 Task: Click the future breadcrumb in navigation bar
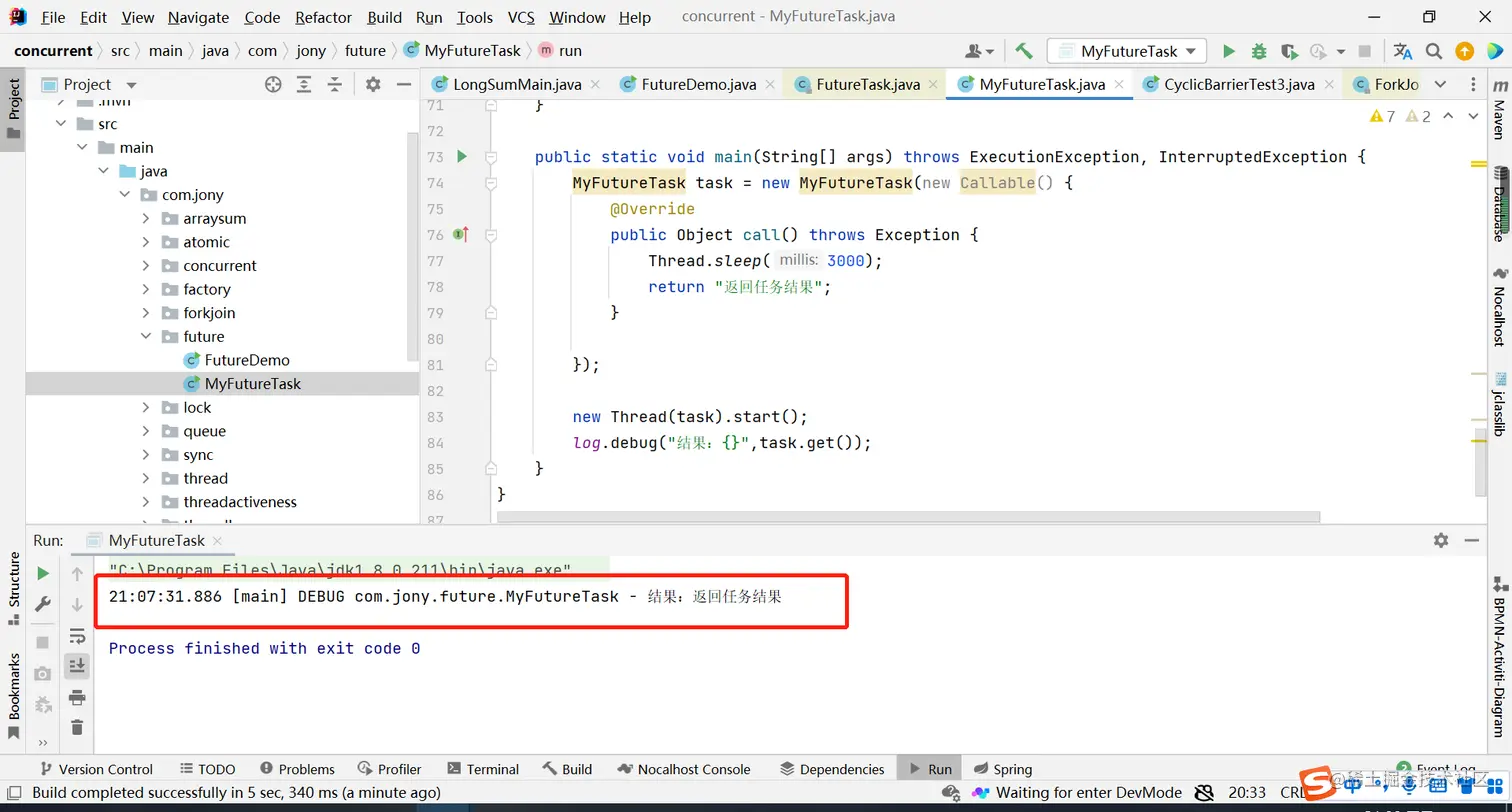(x=365, y=51)
